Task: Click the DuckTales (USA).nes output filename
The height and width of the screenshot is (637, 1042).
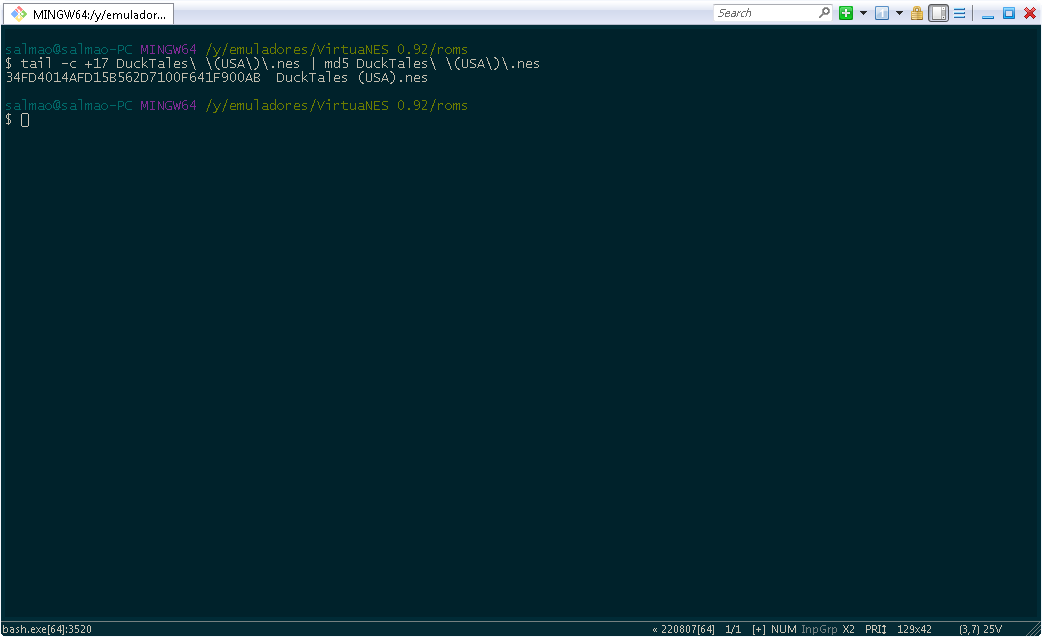Action: (x=352, y=78)
